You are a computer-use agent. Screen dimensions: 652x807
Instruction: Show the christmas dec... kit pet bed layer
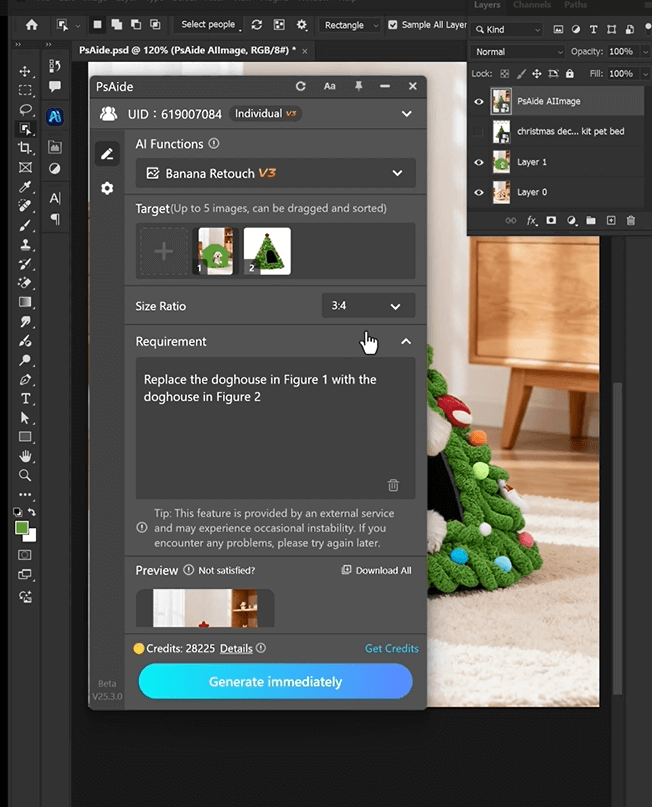pyautogui.click(x=480, y=132)
